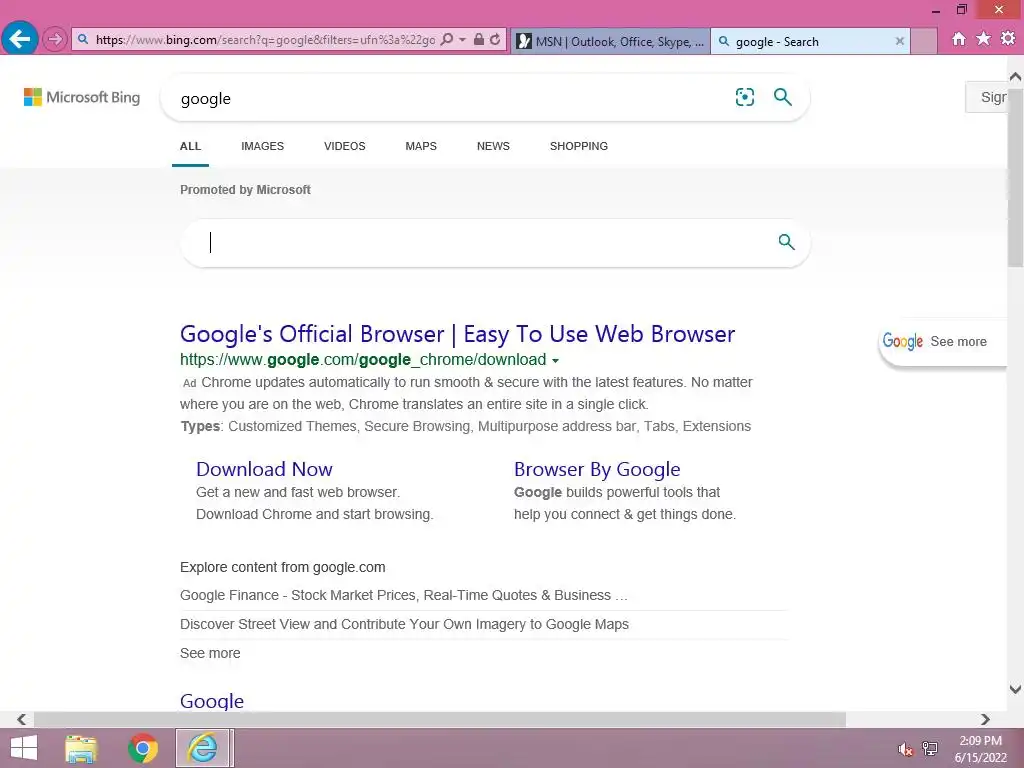Click the network tray icon
Screen dimensions: 1024x768
(930, 749)
